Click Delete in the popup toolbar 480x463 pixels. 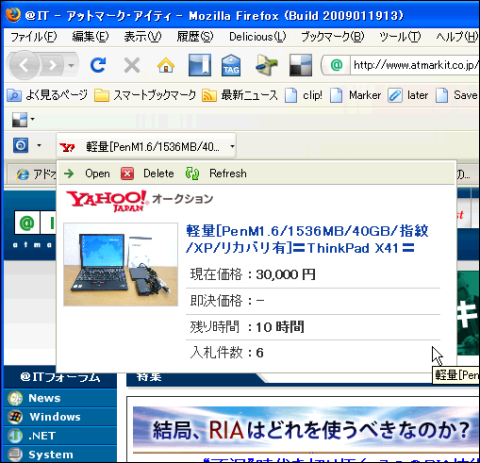click(158, 173)
